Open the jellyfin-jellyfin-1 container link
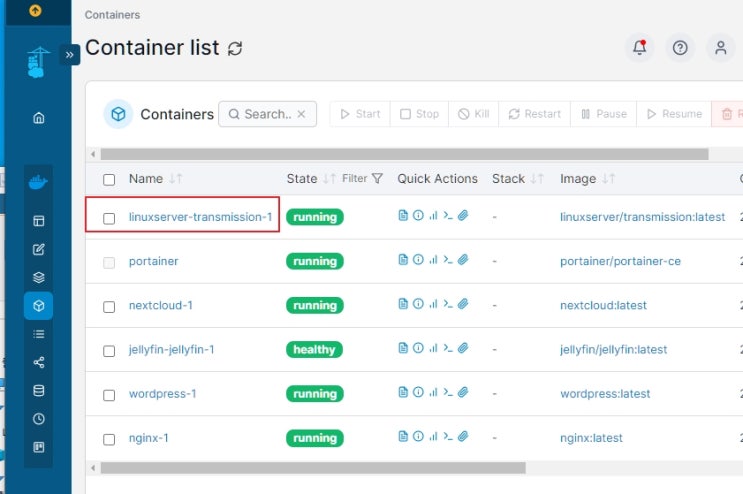Viewport: 743px width, 494px height. point(172,350)
